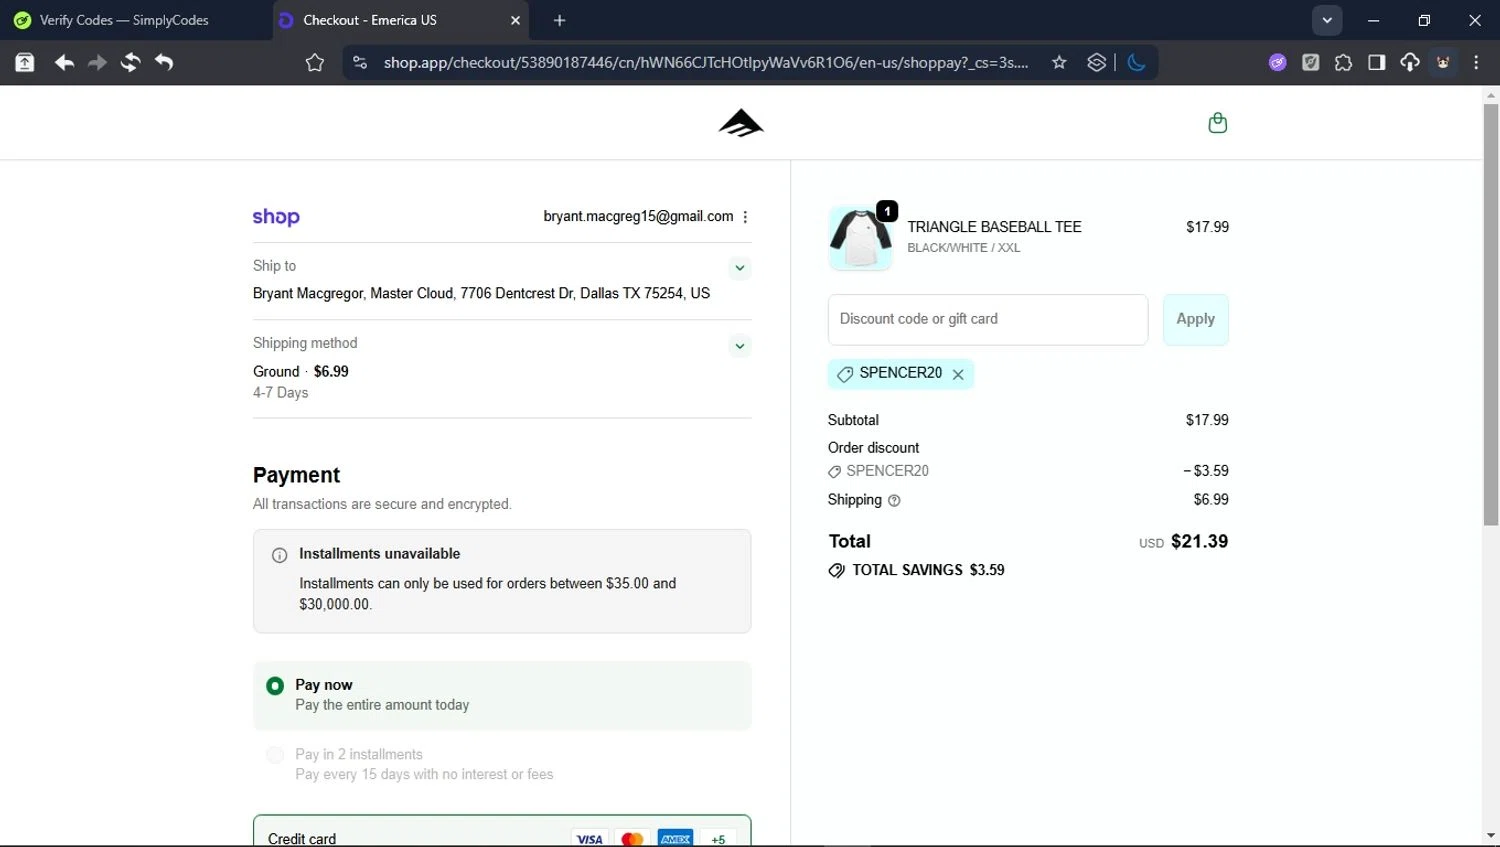
Task: Bookmark this page with the address bar star
Action: click(x=1059, y=62)
